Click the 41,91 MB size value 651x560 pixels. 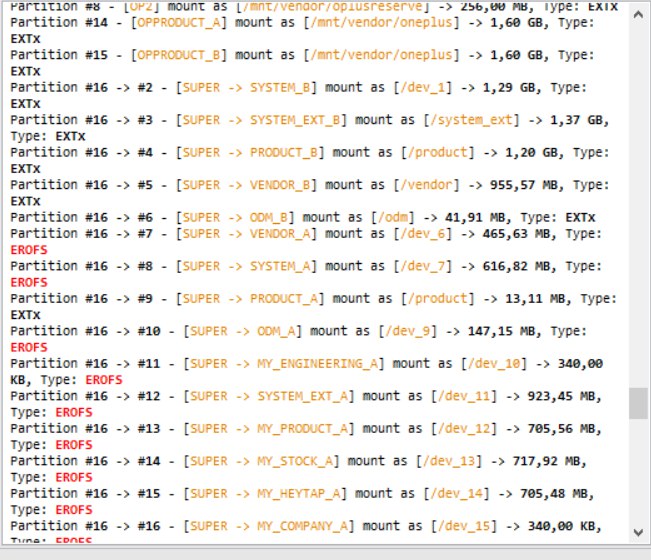[475, 217]
